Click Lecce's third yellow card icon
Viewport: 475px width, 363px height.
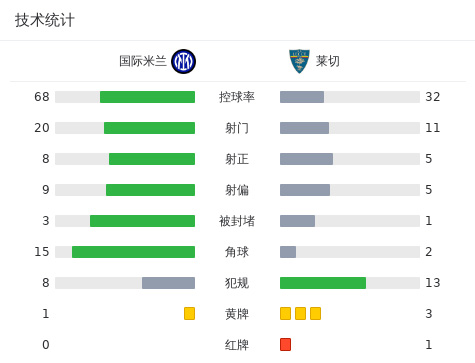click(315, 314)
